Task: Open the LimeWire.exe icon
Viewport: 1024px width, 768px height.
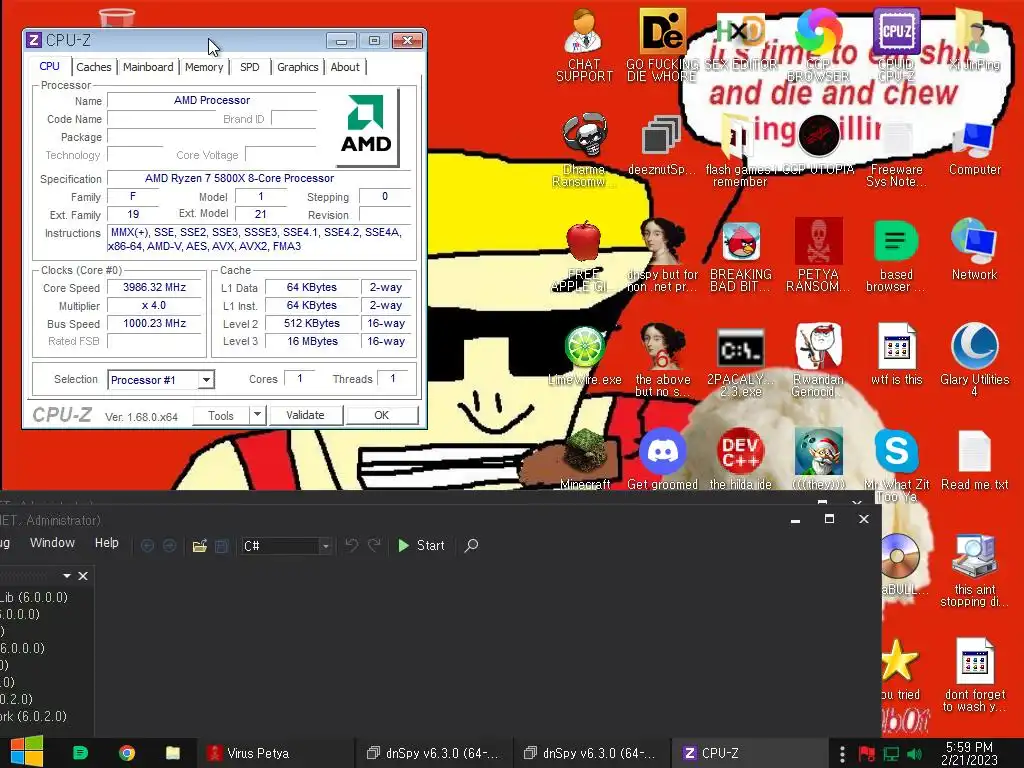Action: (x=584, y=357)
